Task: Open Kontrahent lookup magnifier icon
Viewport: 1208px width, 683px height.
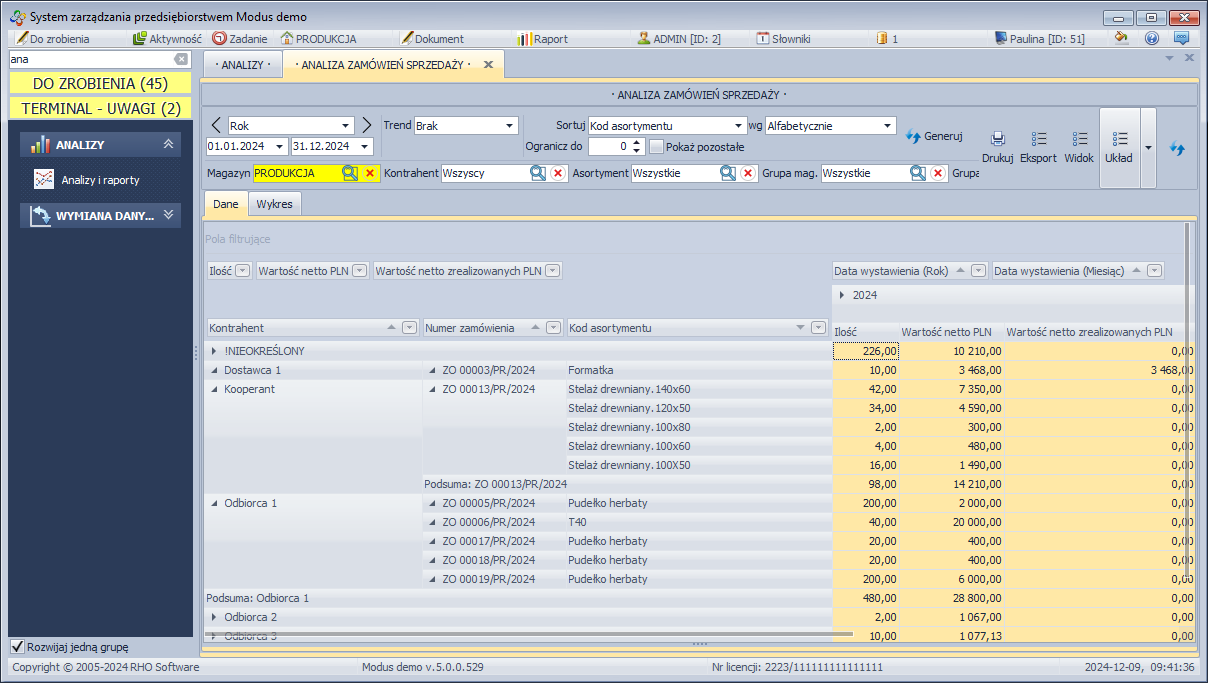Action: [x=537, y=173]
